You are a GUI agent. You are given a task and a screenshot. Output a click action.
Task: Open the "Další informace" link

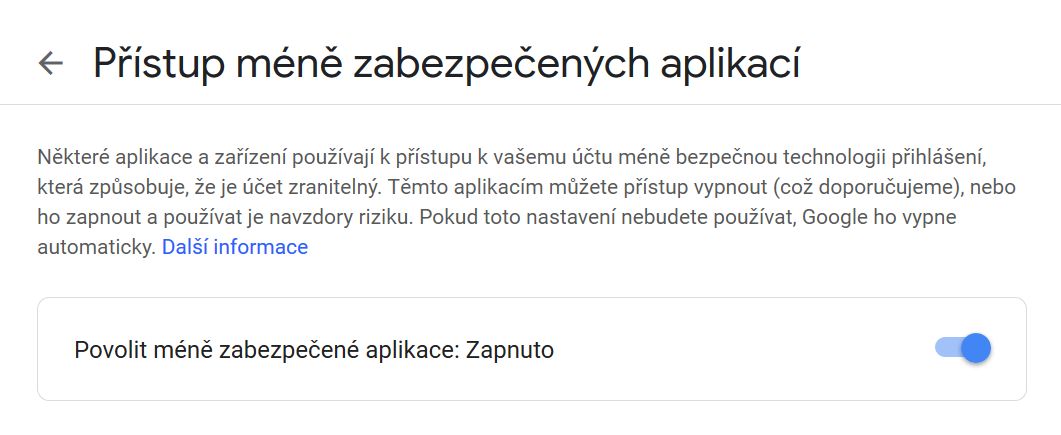(x=235, y=247)
